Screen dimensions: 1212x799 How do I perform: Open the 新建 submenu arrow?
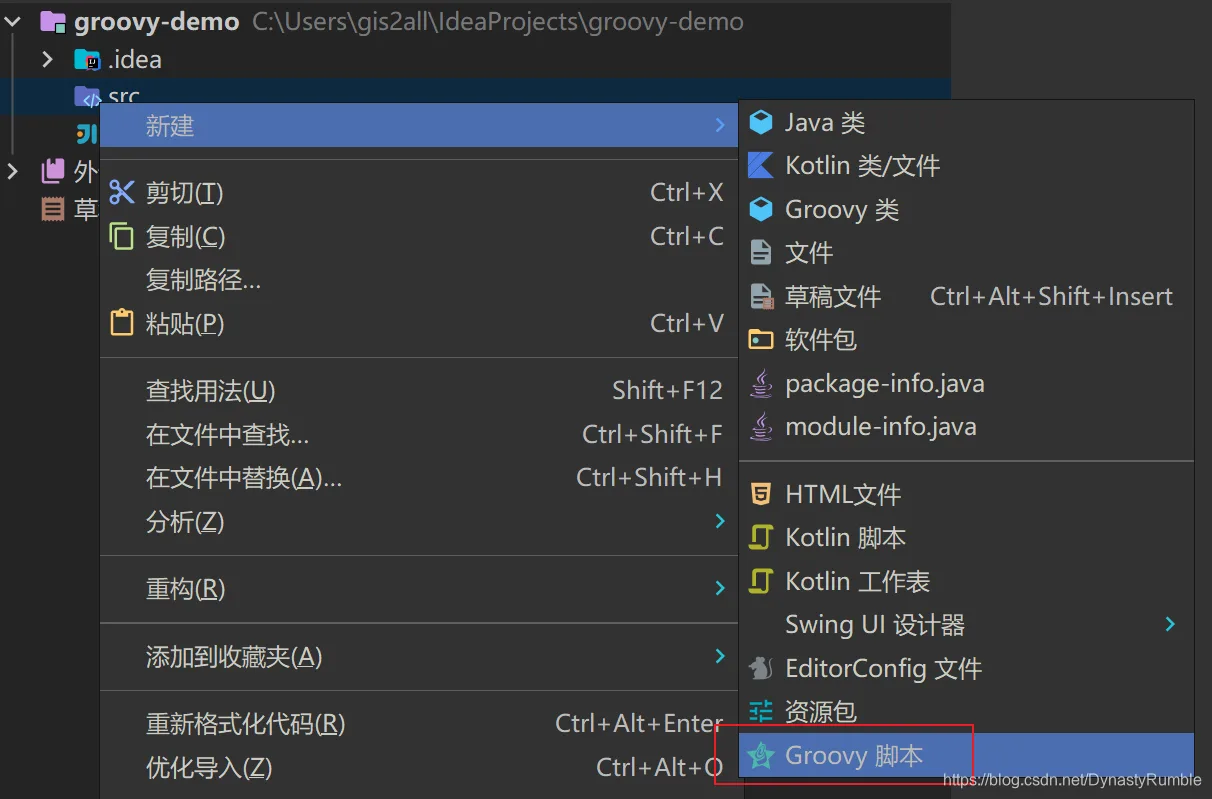720,125
